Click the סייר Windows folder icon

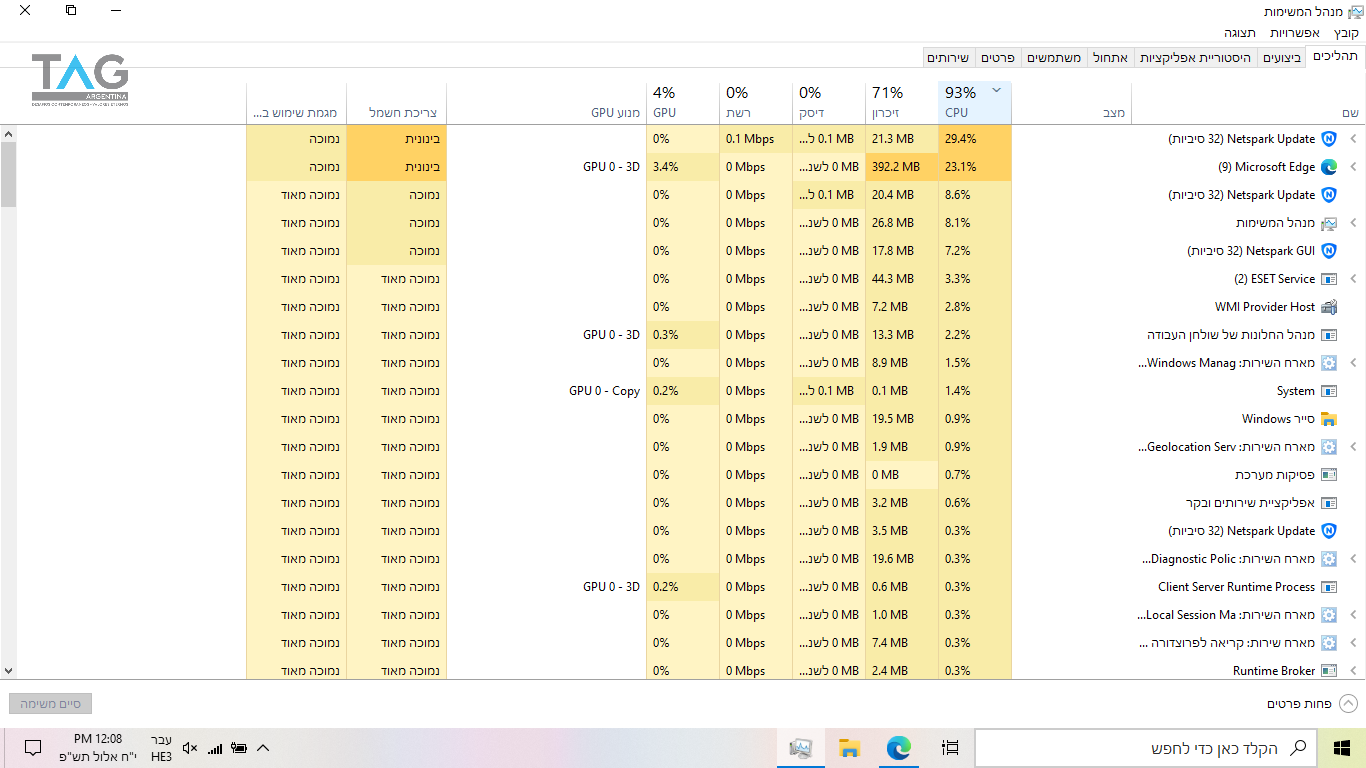pos(1329,419)
